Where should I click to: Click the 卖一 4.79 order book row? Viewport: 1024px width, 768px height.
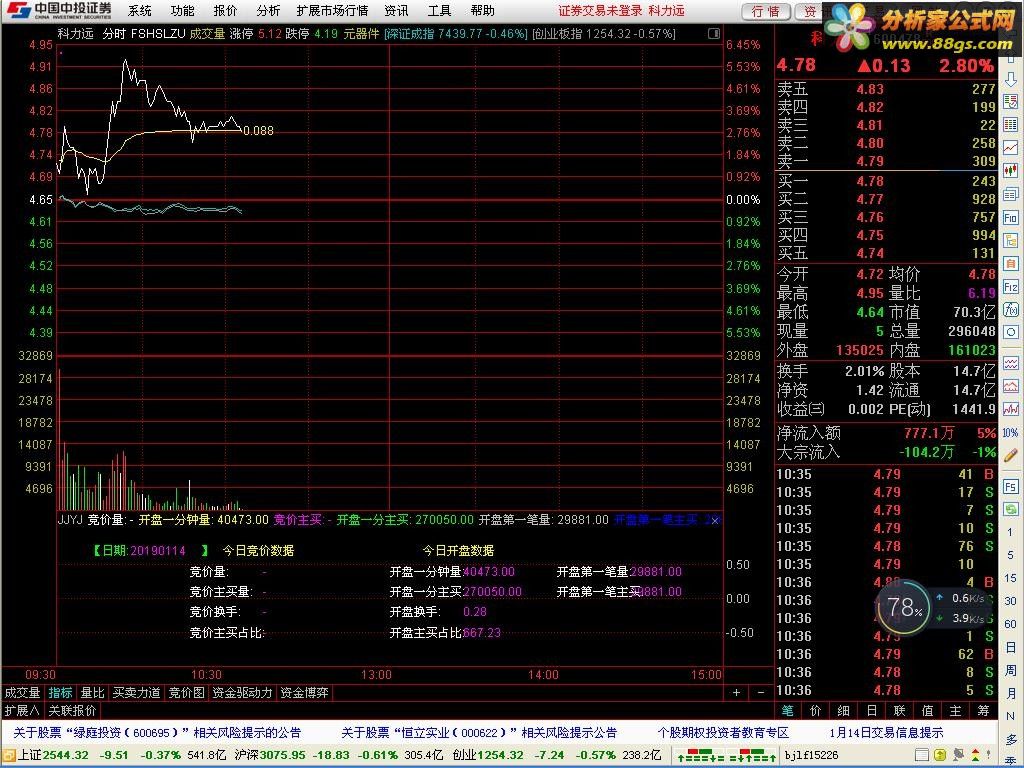click(886, 161)
